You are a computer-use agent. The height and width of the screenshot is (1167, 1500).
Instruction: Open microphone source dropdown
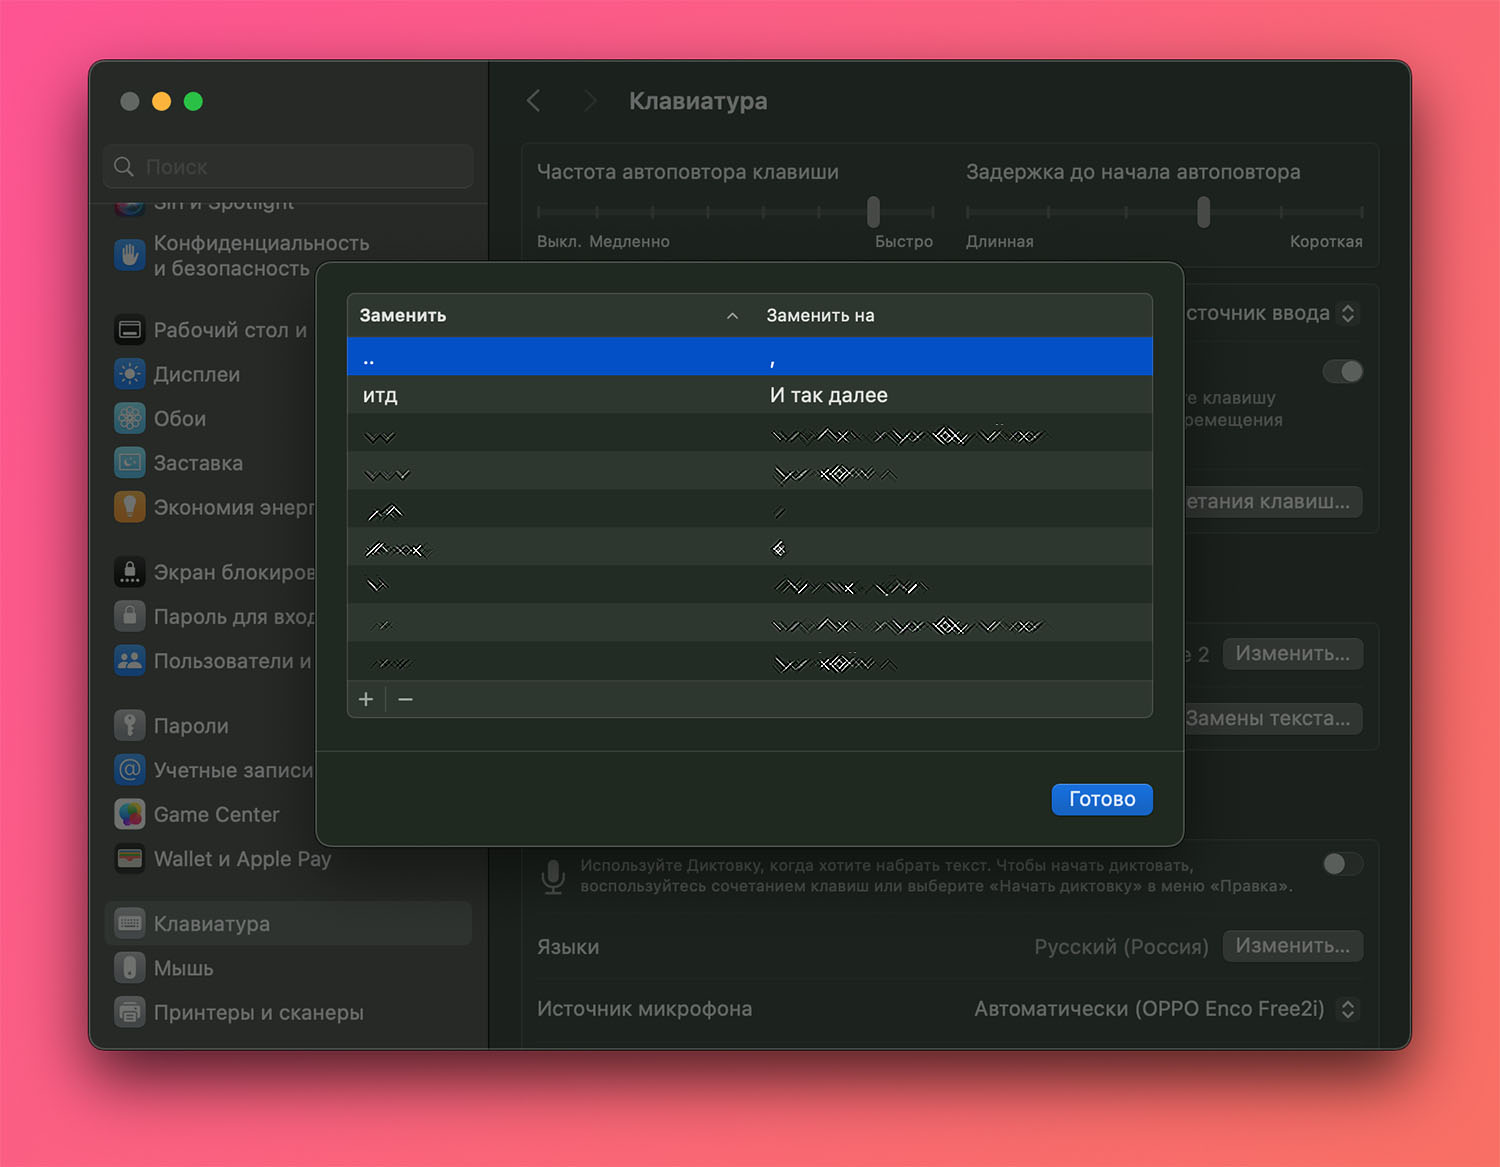point(1347,1009)
